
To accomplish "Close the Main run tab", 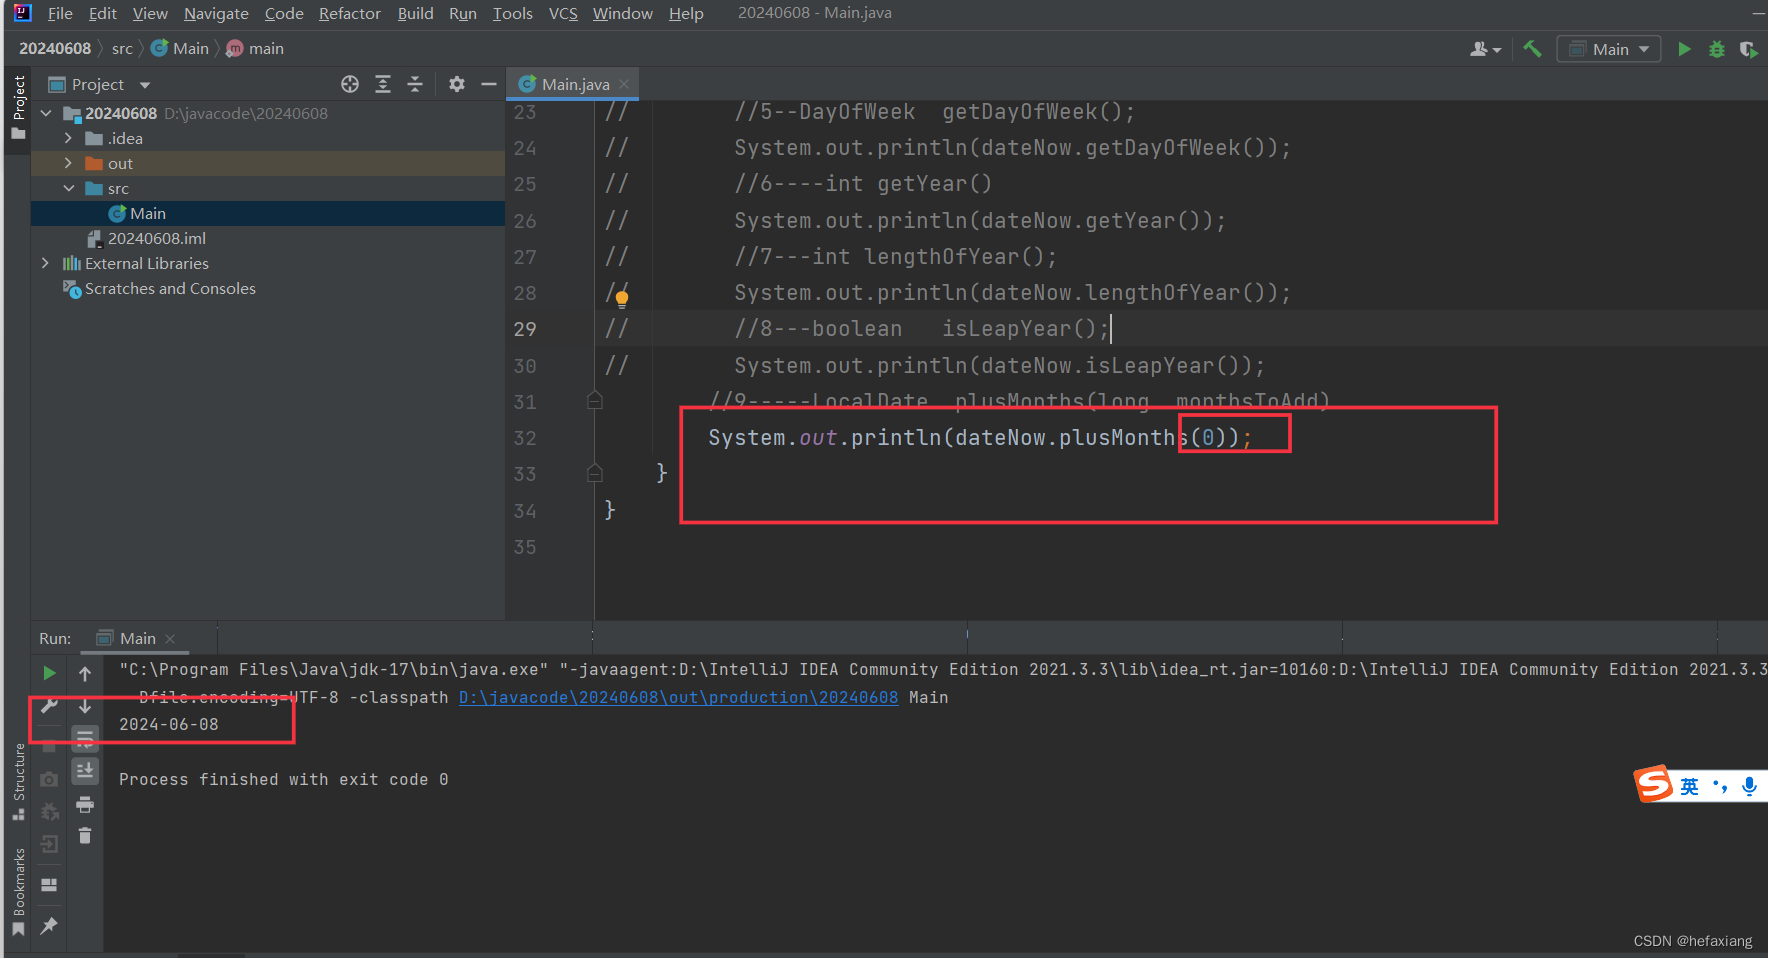I will (170, 639).
